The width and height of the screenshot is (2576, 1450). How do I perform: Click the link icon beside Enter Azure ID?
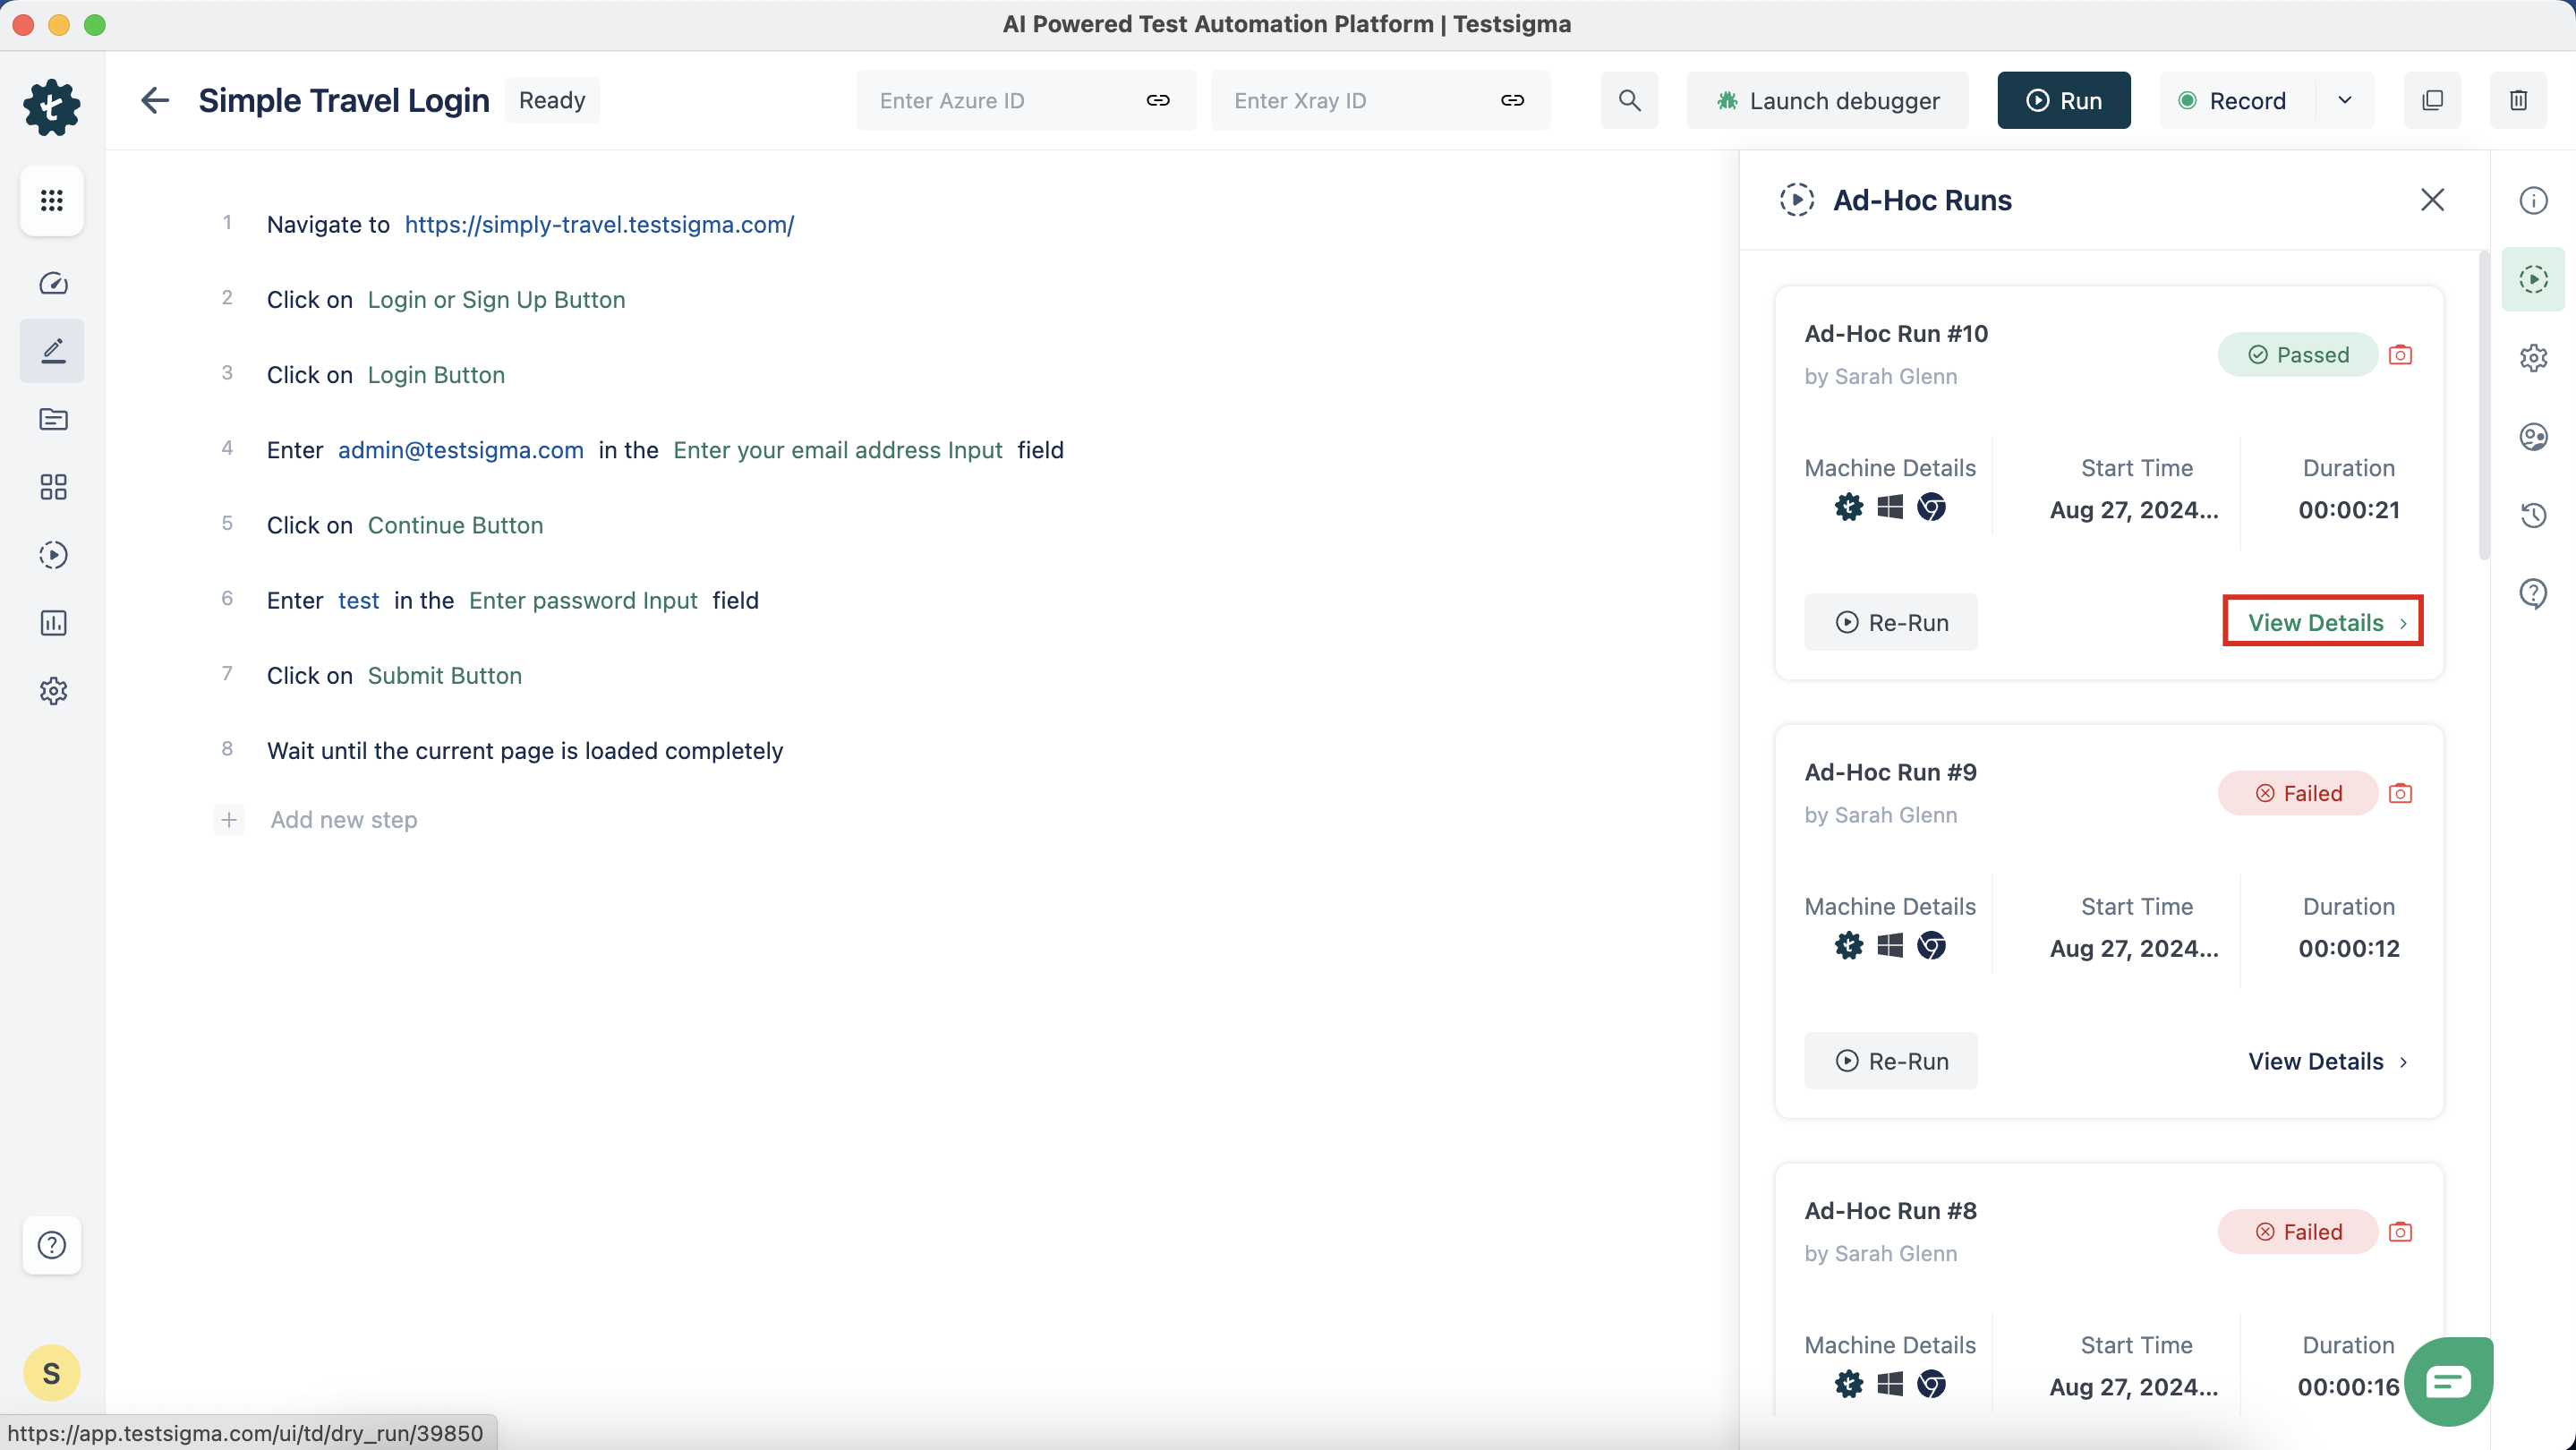[x=1158, y=100]
